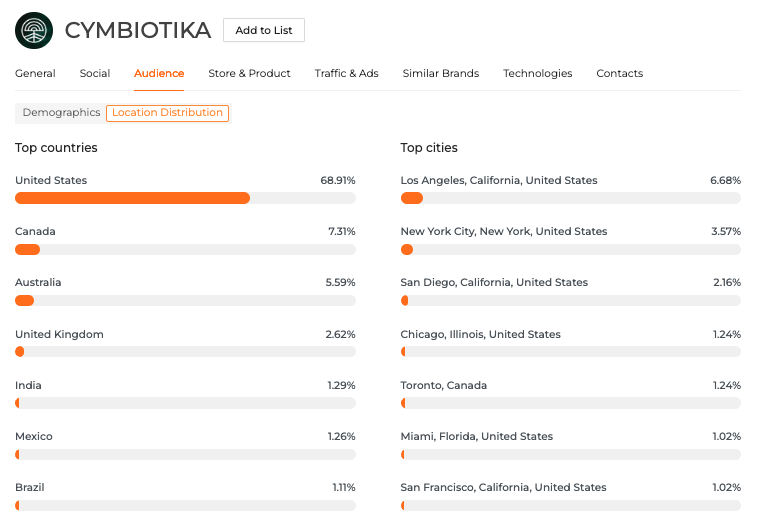Click the New York City bar
This screenshot has width=760, height=524.
point(570,249)
